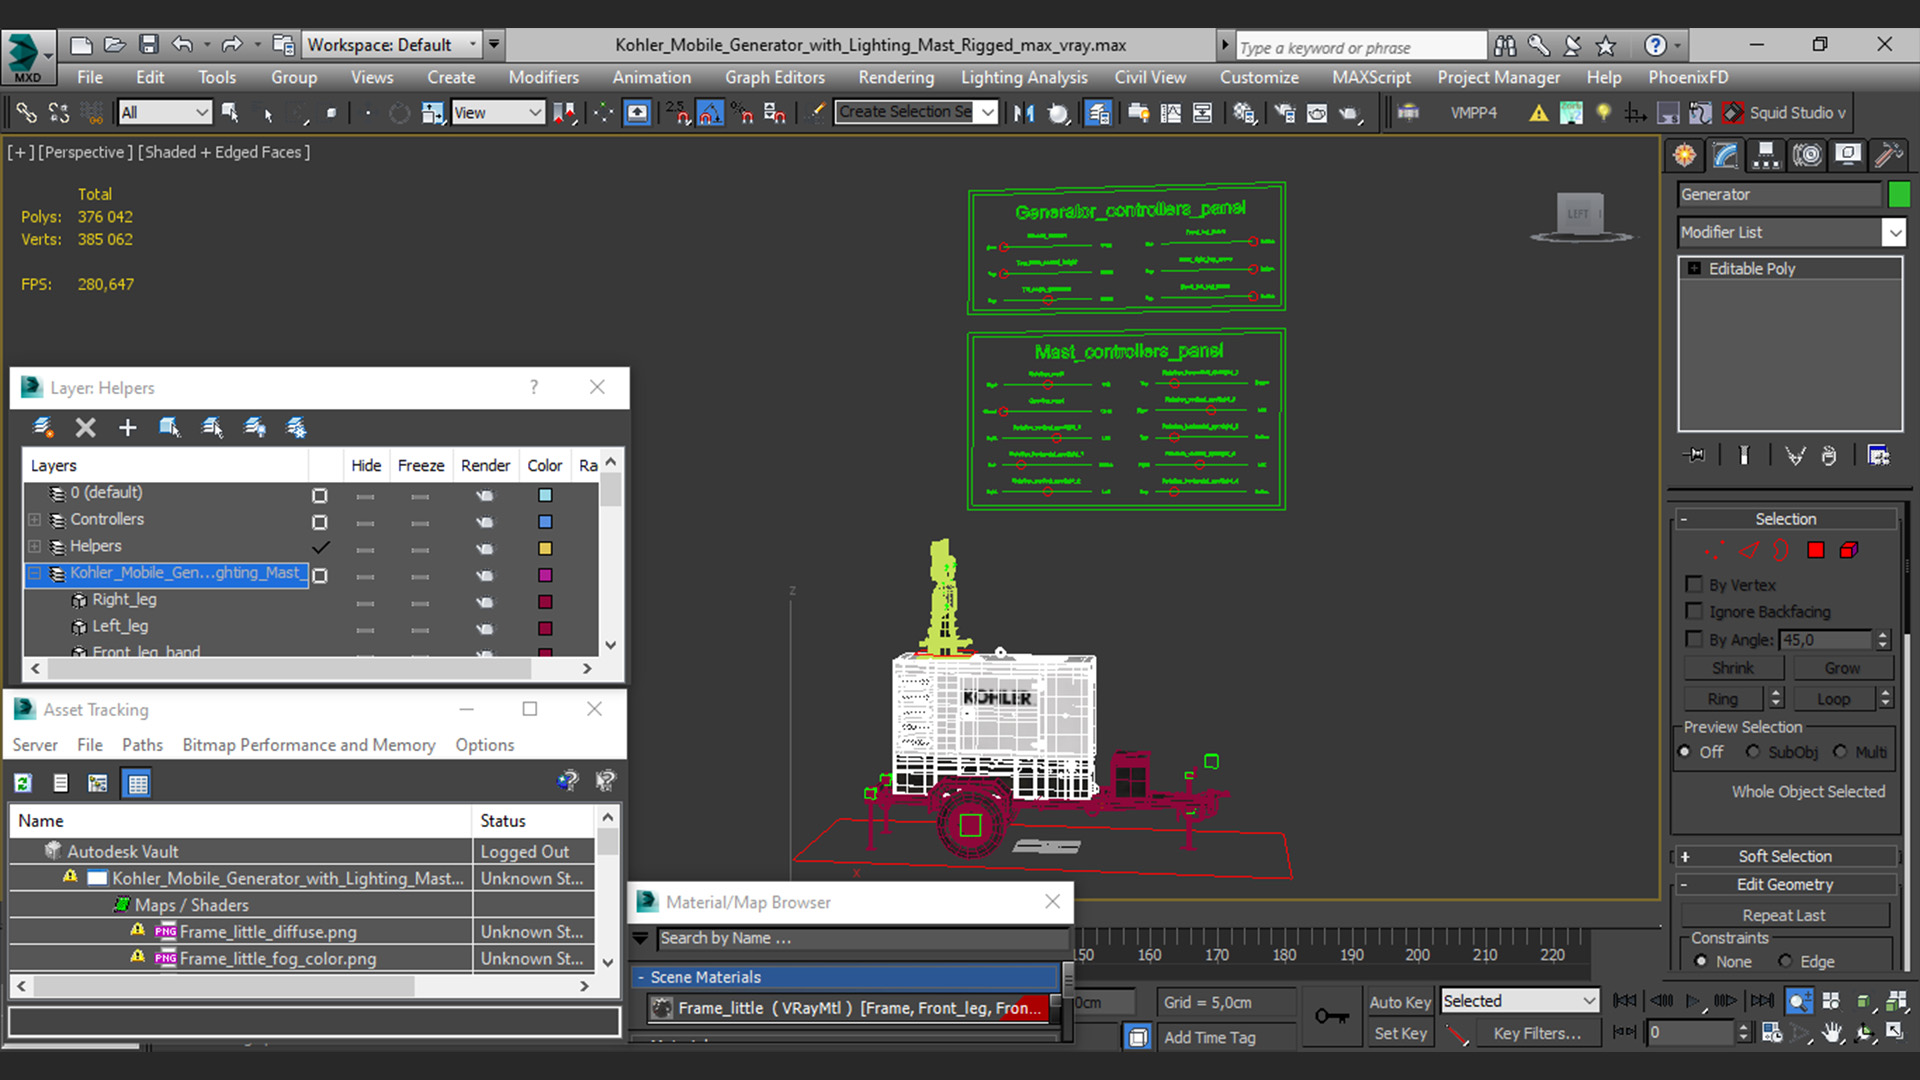Select Polygon sub-object level red square
Viewport: 1920px width, 1080px height.
pos(1816,550)
